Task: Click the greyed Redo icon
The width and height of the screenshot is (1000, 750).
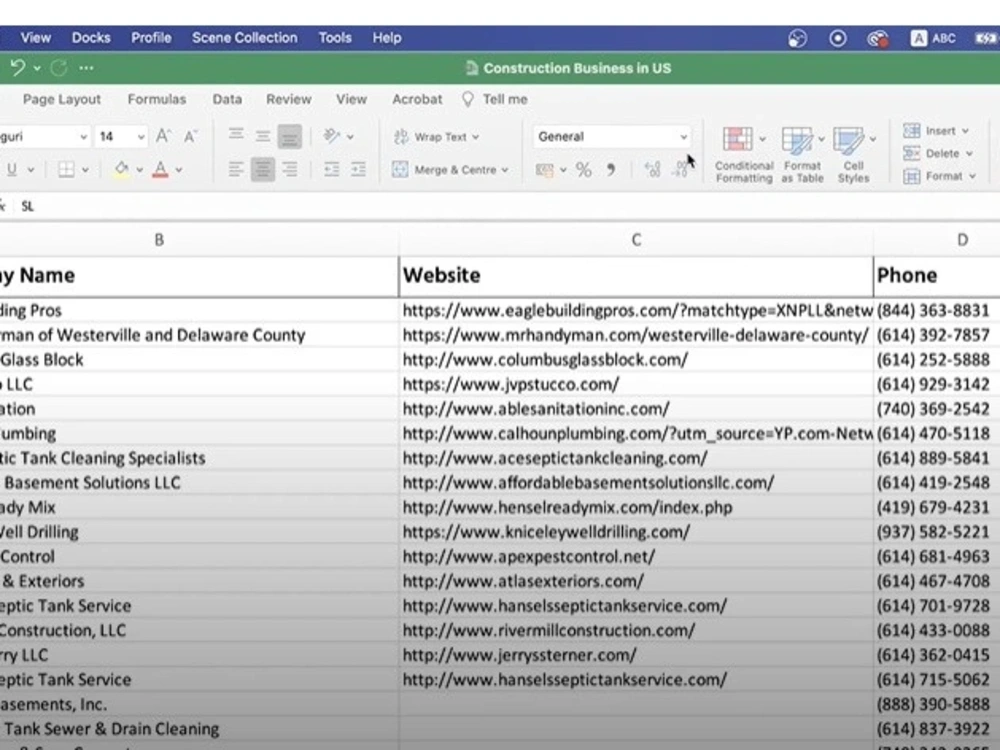Action: click(x=59, y=68)
